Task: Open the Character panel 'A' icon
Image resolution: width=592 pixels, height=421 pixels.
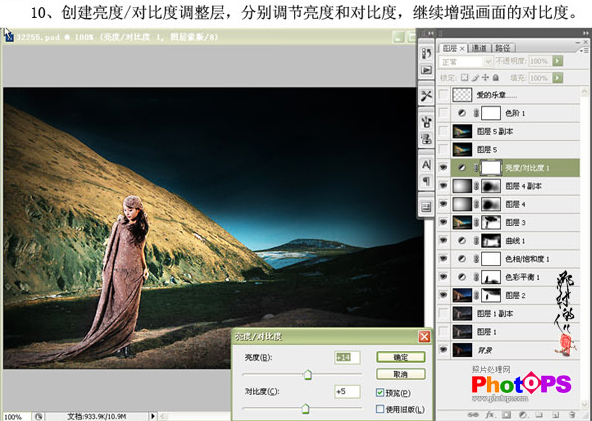Action: [x=426, y=165]
